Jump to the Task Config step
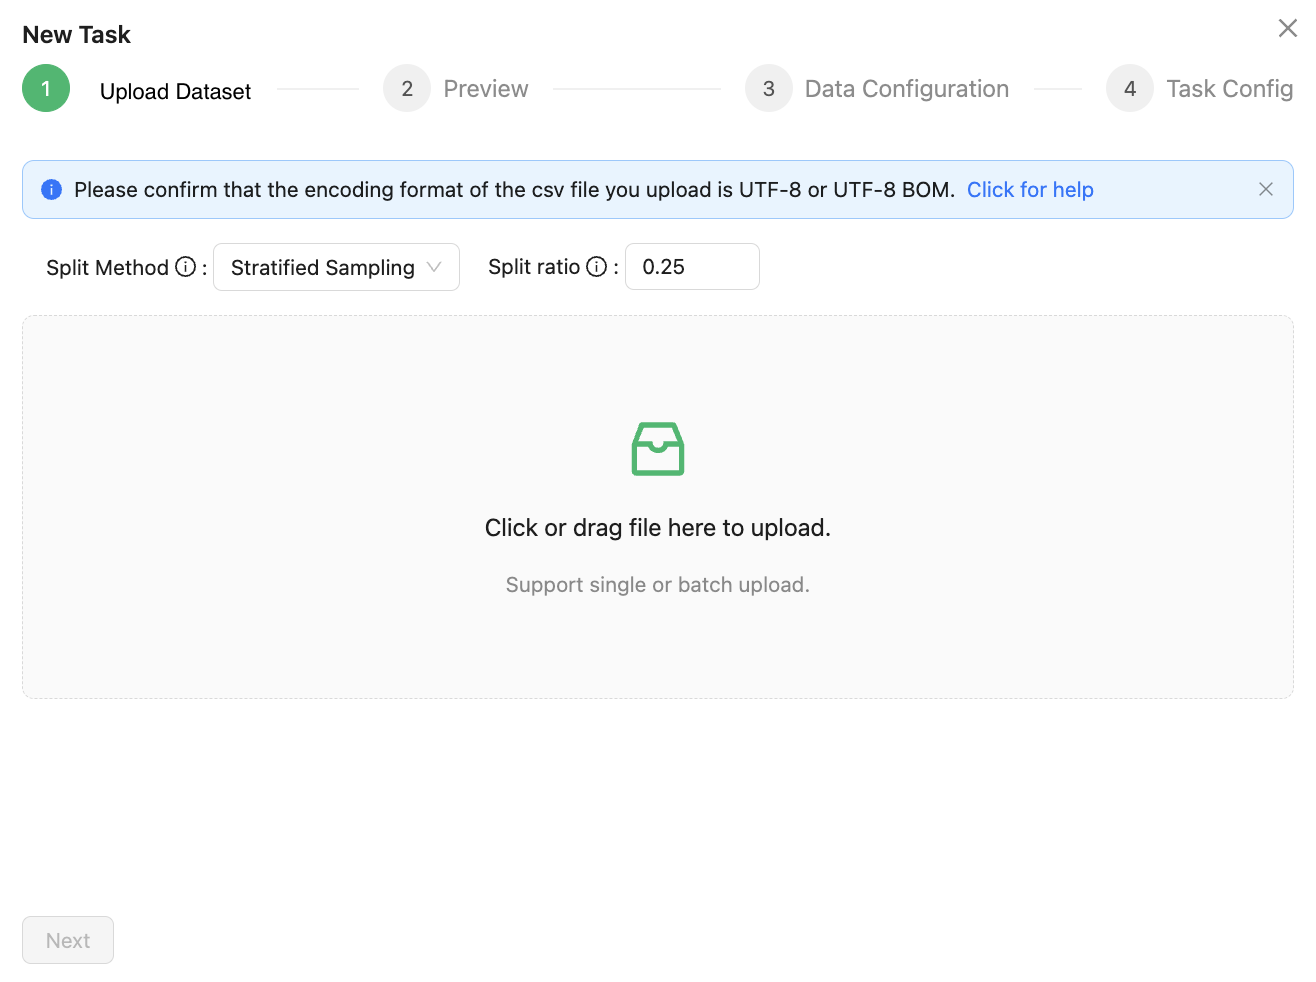Screen dimensions: 1316x982 [x=1229, y=89]
